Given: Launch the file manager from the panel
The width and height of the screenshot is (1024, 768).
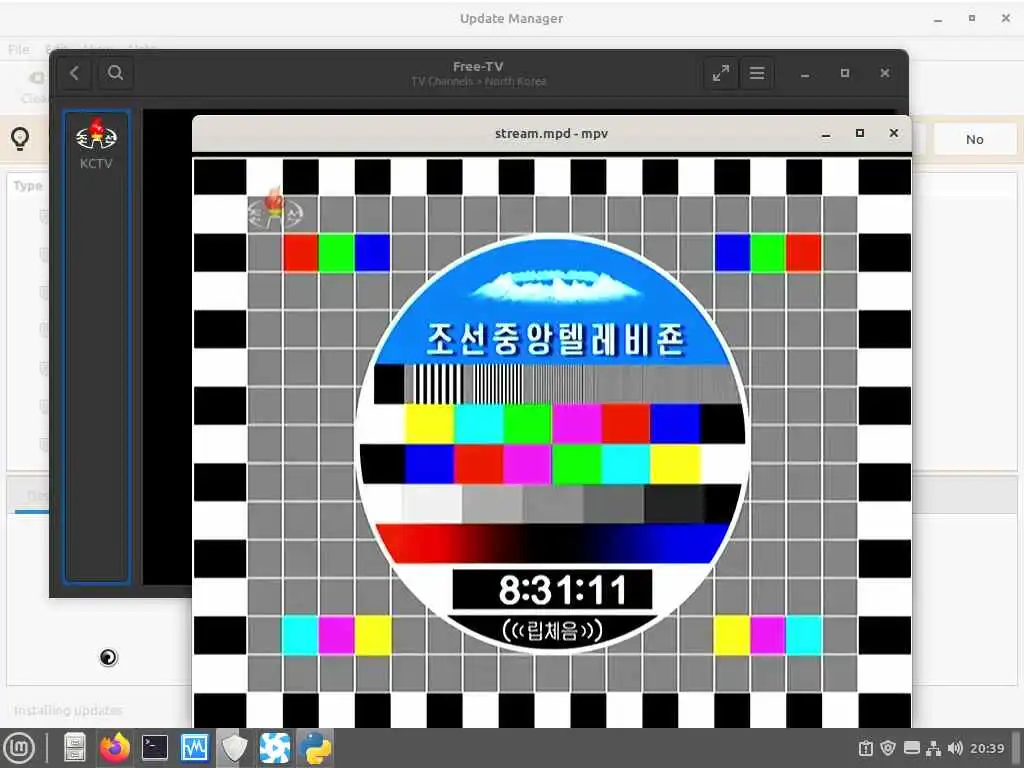Looking at the screenshot, I should (74, 748).
